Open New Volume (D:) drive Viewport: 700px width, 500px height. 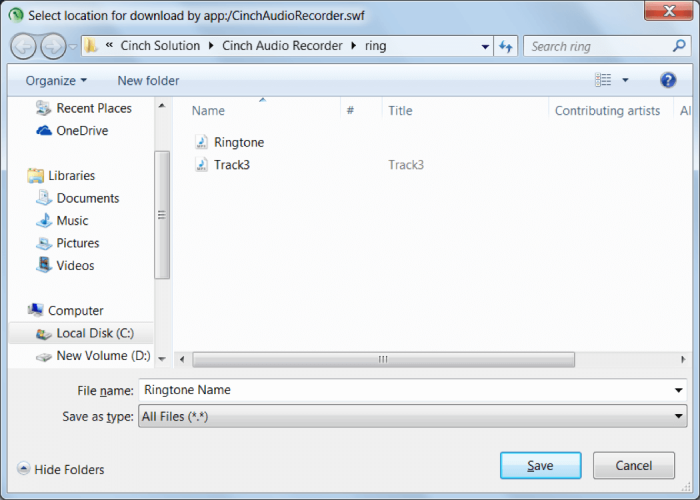point(102,355)
